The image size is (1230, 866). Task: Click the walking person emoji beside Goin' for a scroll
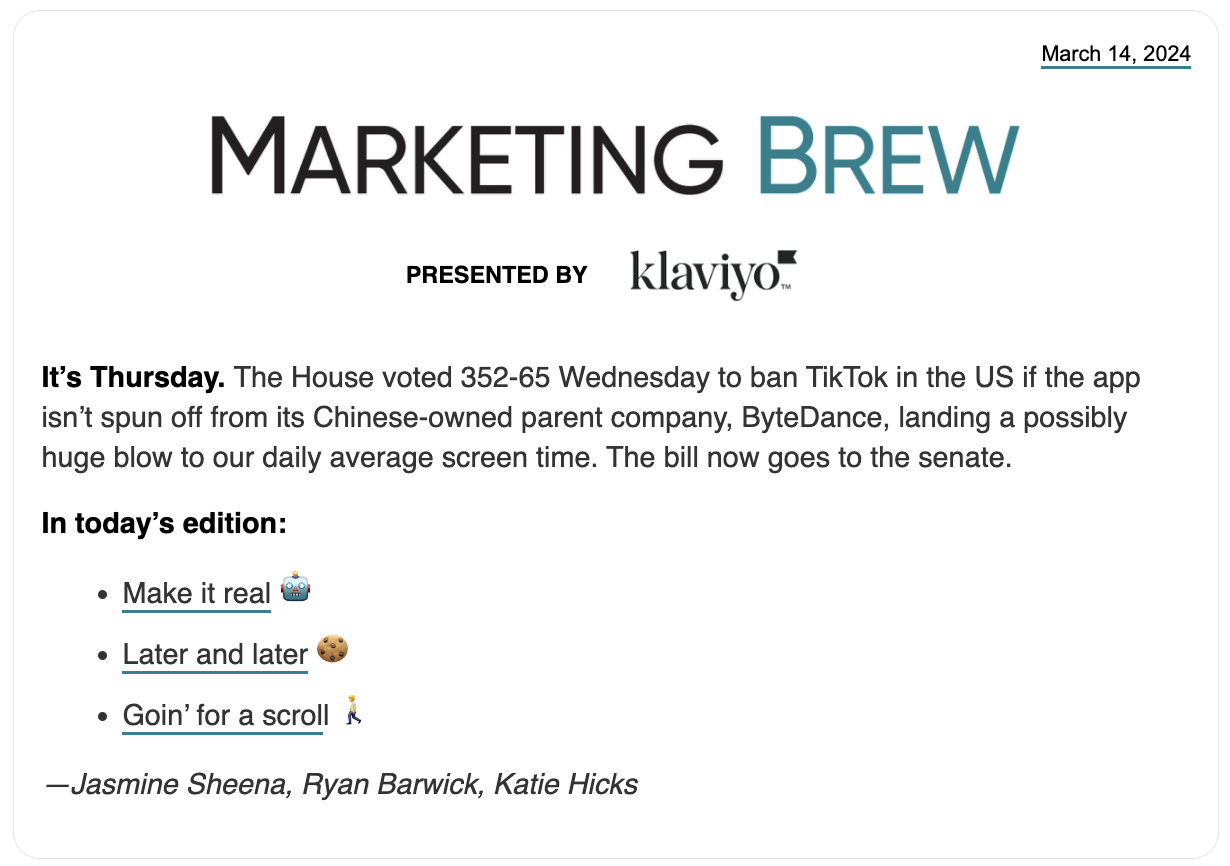351,711
